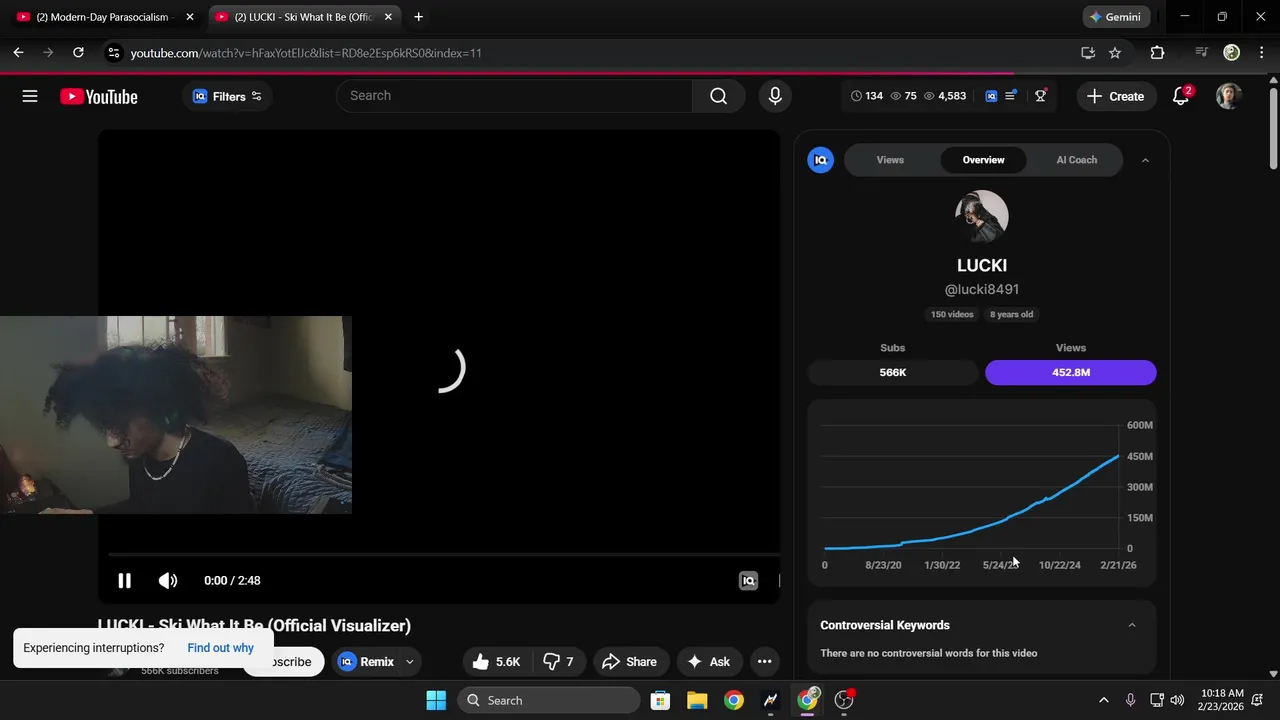Screen dimensions: 1280x720
Task: Open the site info icon in address bar
Action: tap(113, 53)
